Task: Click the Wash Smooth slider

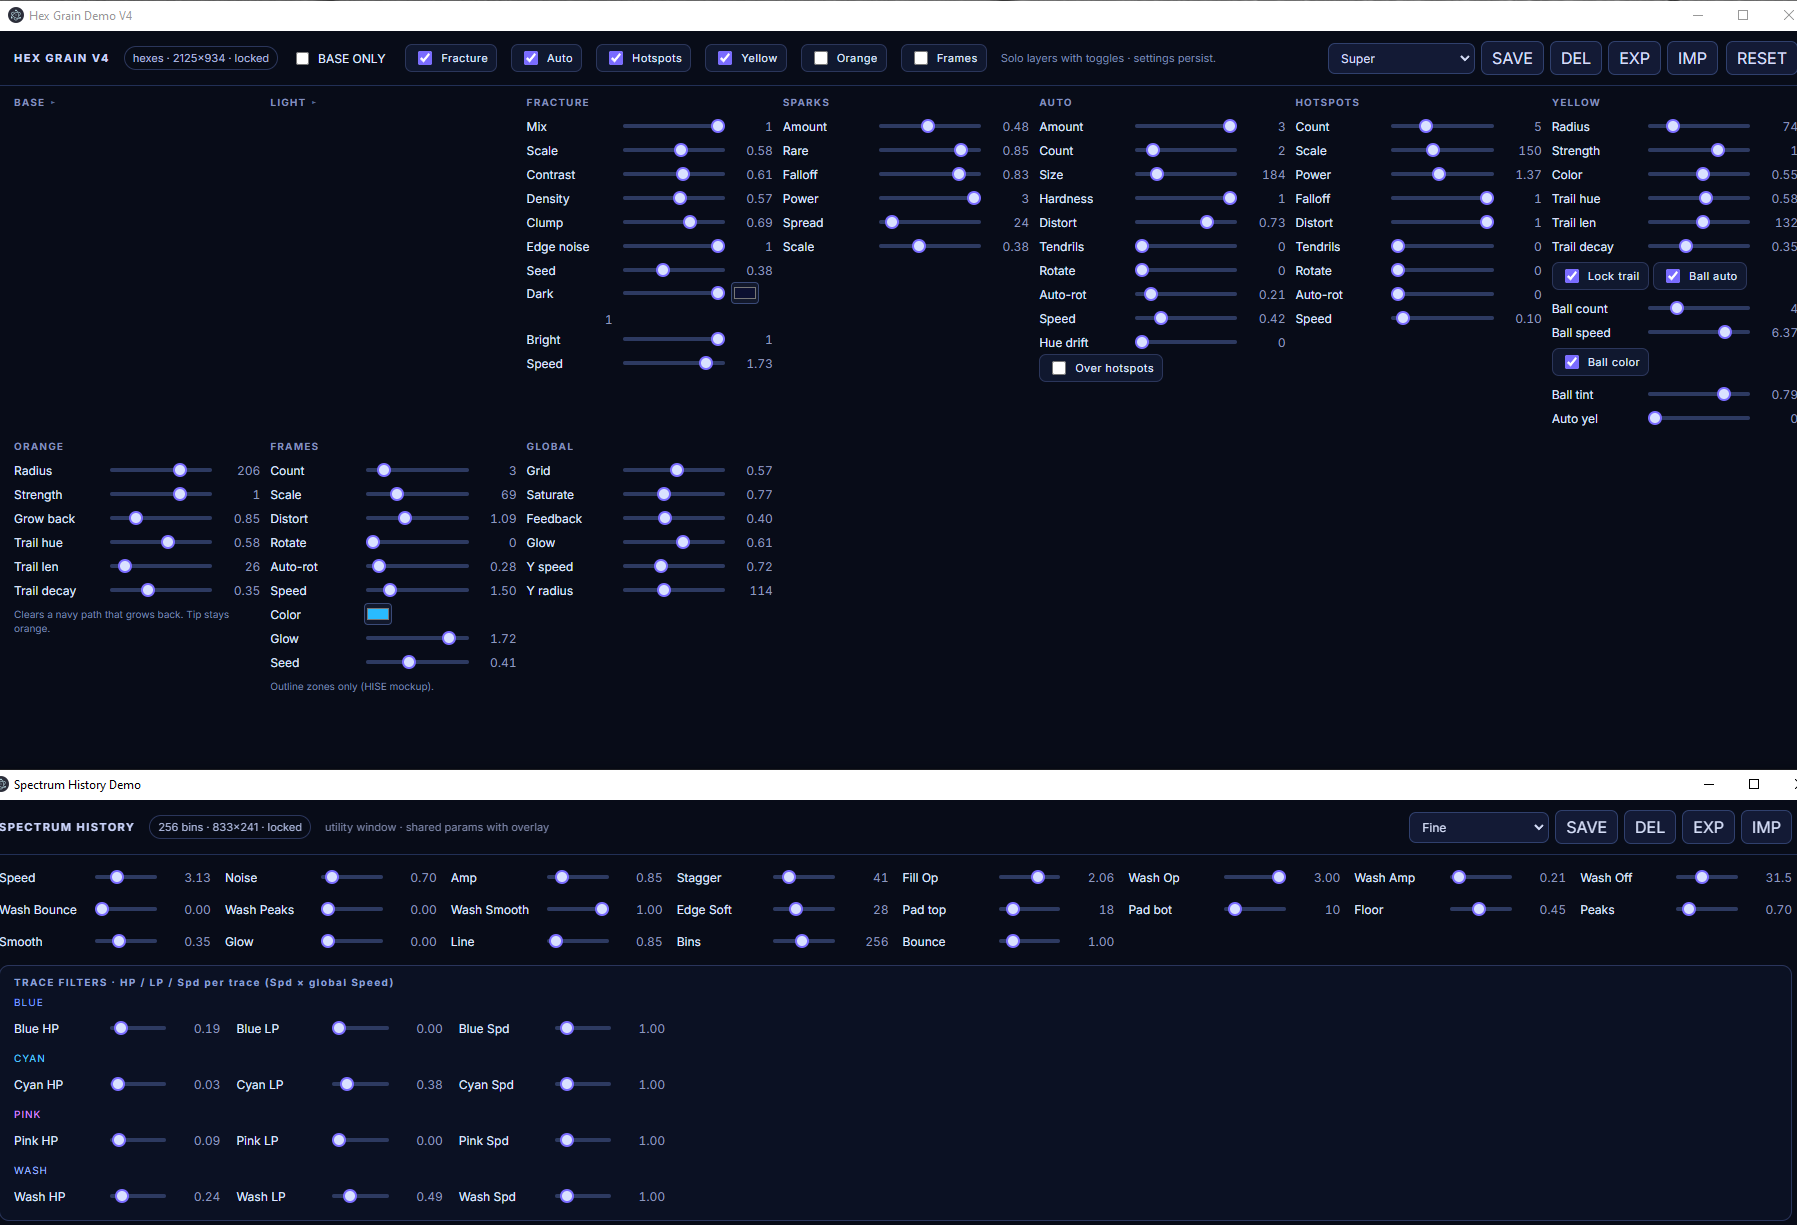Action: (578, 909)
